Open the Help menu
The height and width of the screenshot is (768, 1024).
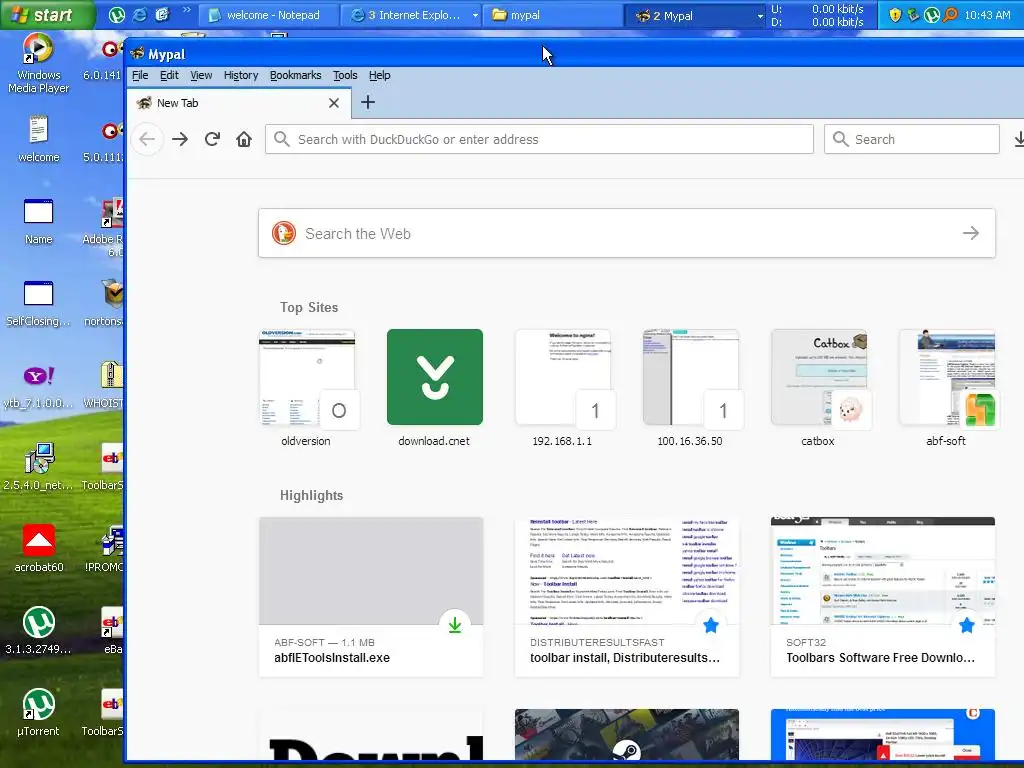379,75
